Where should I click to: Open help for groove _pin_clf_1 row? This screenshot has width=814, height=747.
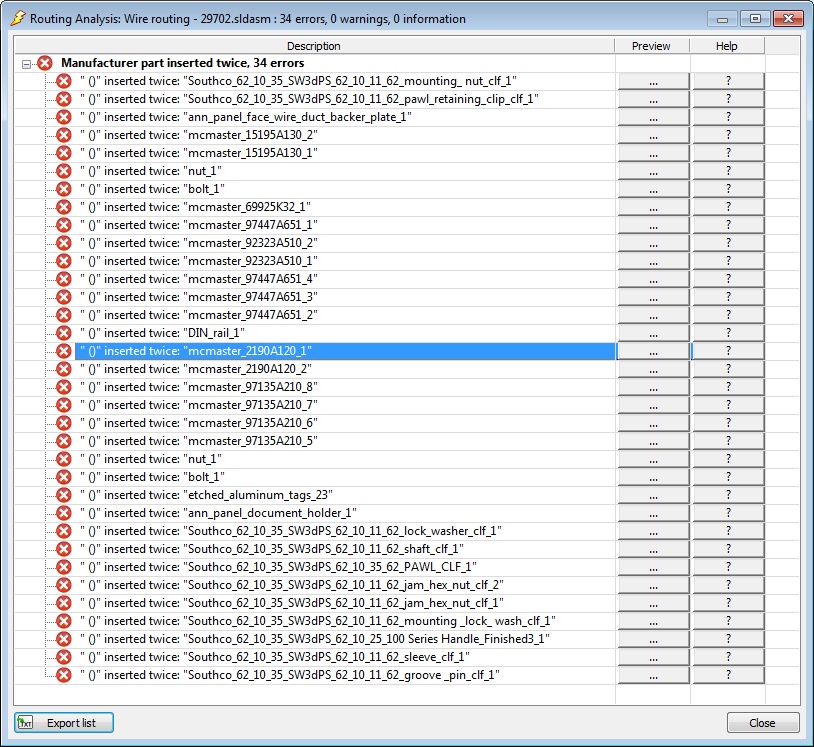pyautogui.click(x=728, y=675)
